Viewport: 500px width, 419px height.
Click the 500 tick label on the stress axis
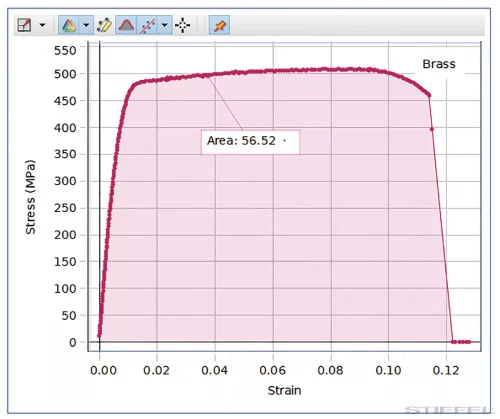65,74
